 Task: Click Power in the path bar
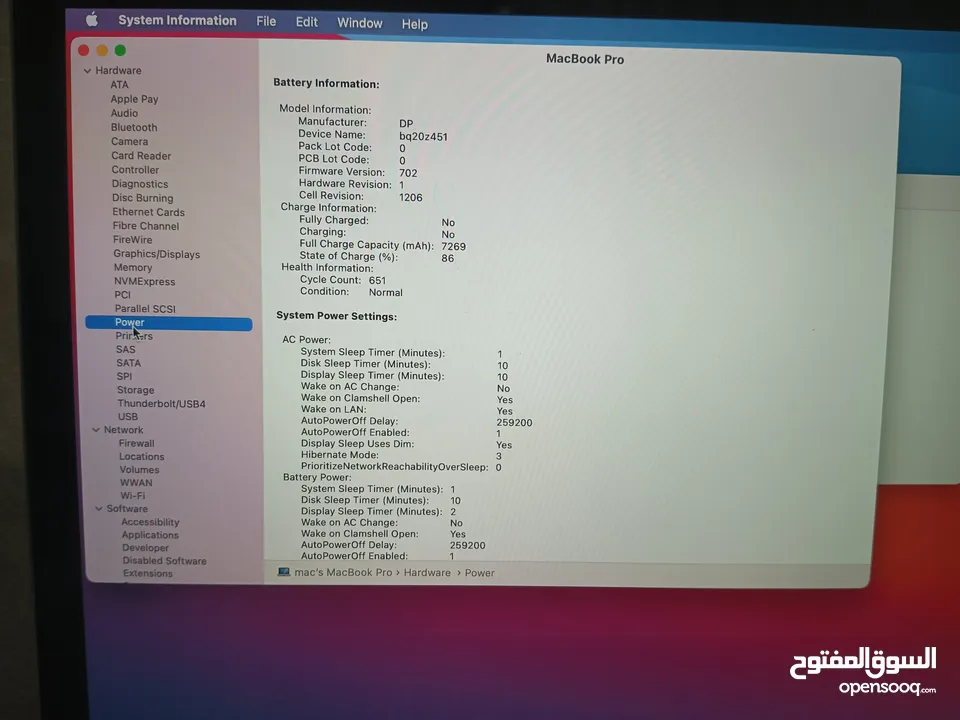(x=479, y=573)
